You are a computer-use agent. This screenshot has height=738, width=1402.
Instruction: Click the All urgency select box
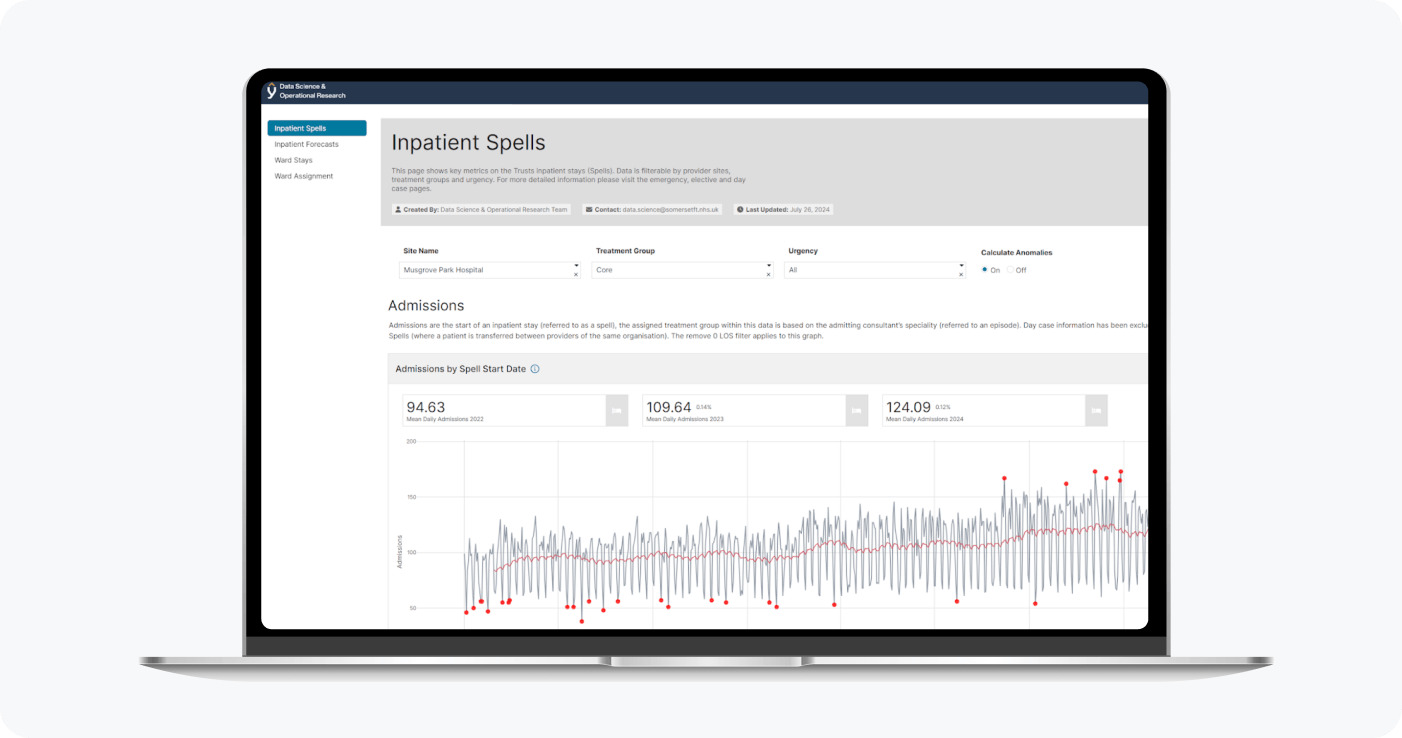click(875, 270)
